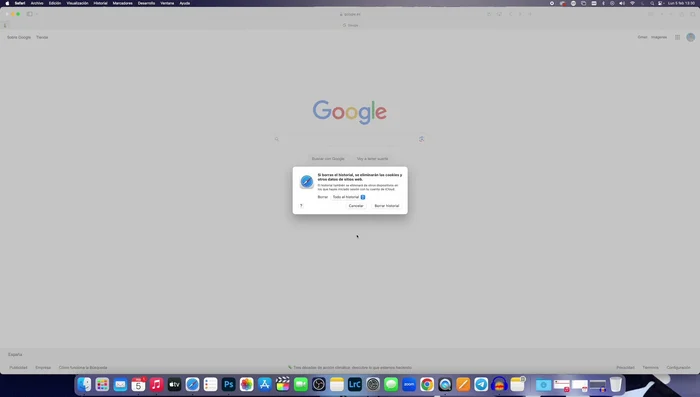The height and width of the screenshot is (397, 700).
Task: Expand the sidebar button dropdown chevron
Action: pyautogui.click(x=36, y=14)
